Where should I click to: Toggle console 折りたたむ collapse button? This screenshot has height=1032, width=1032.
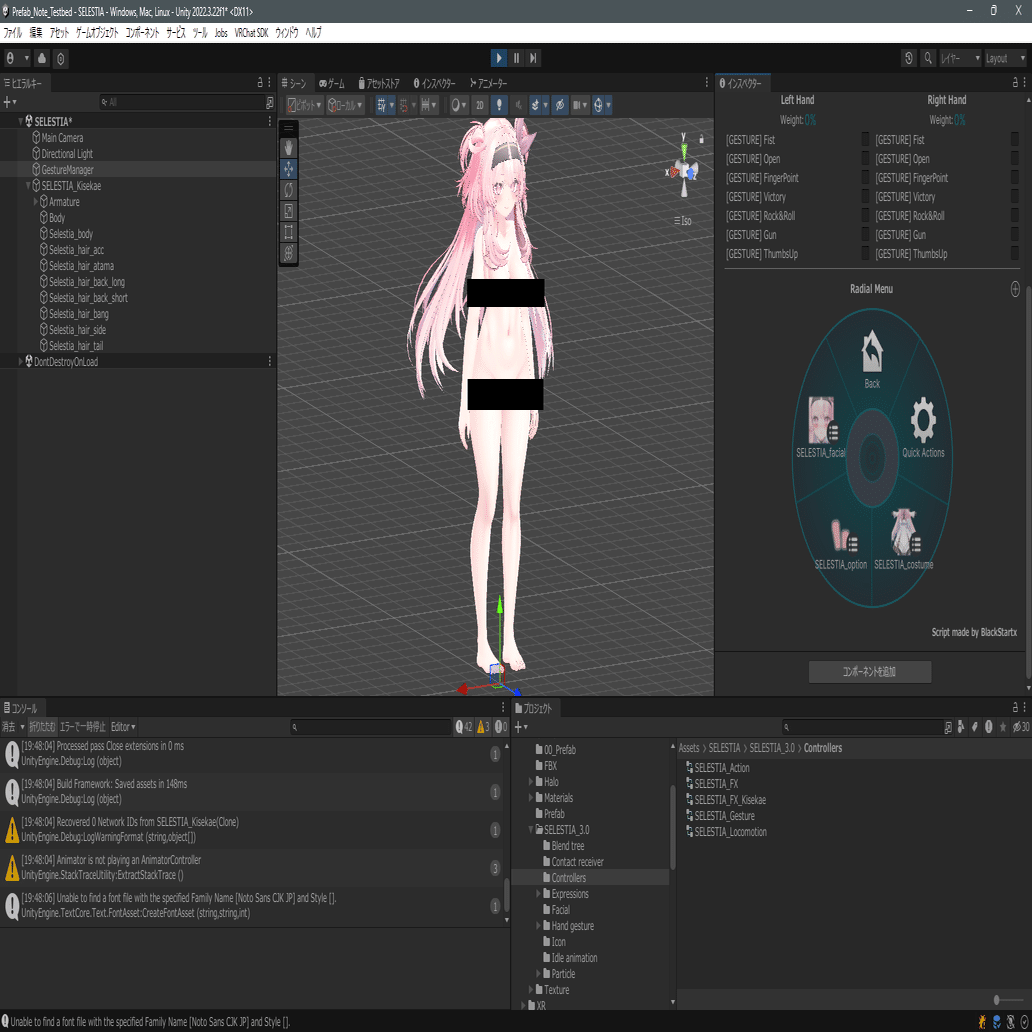pos(42,727)
